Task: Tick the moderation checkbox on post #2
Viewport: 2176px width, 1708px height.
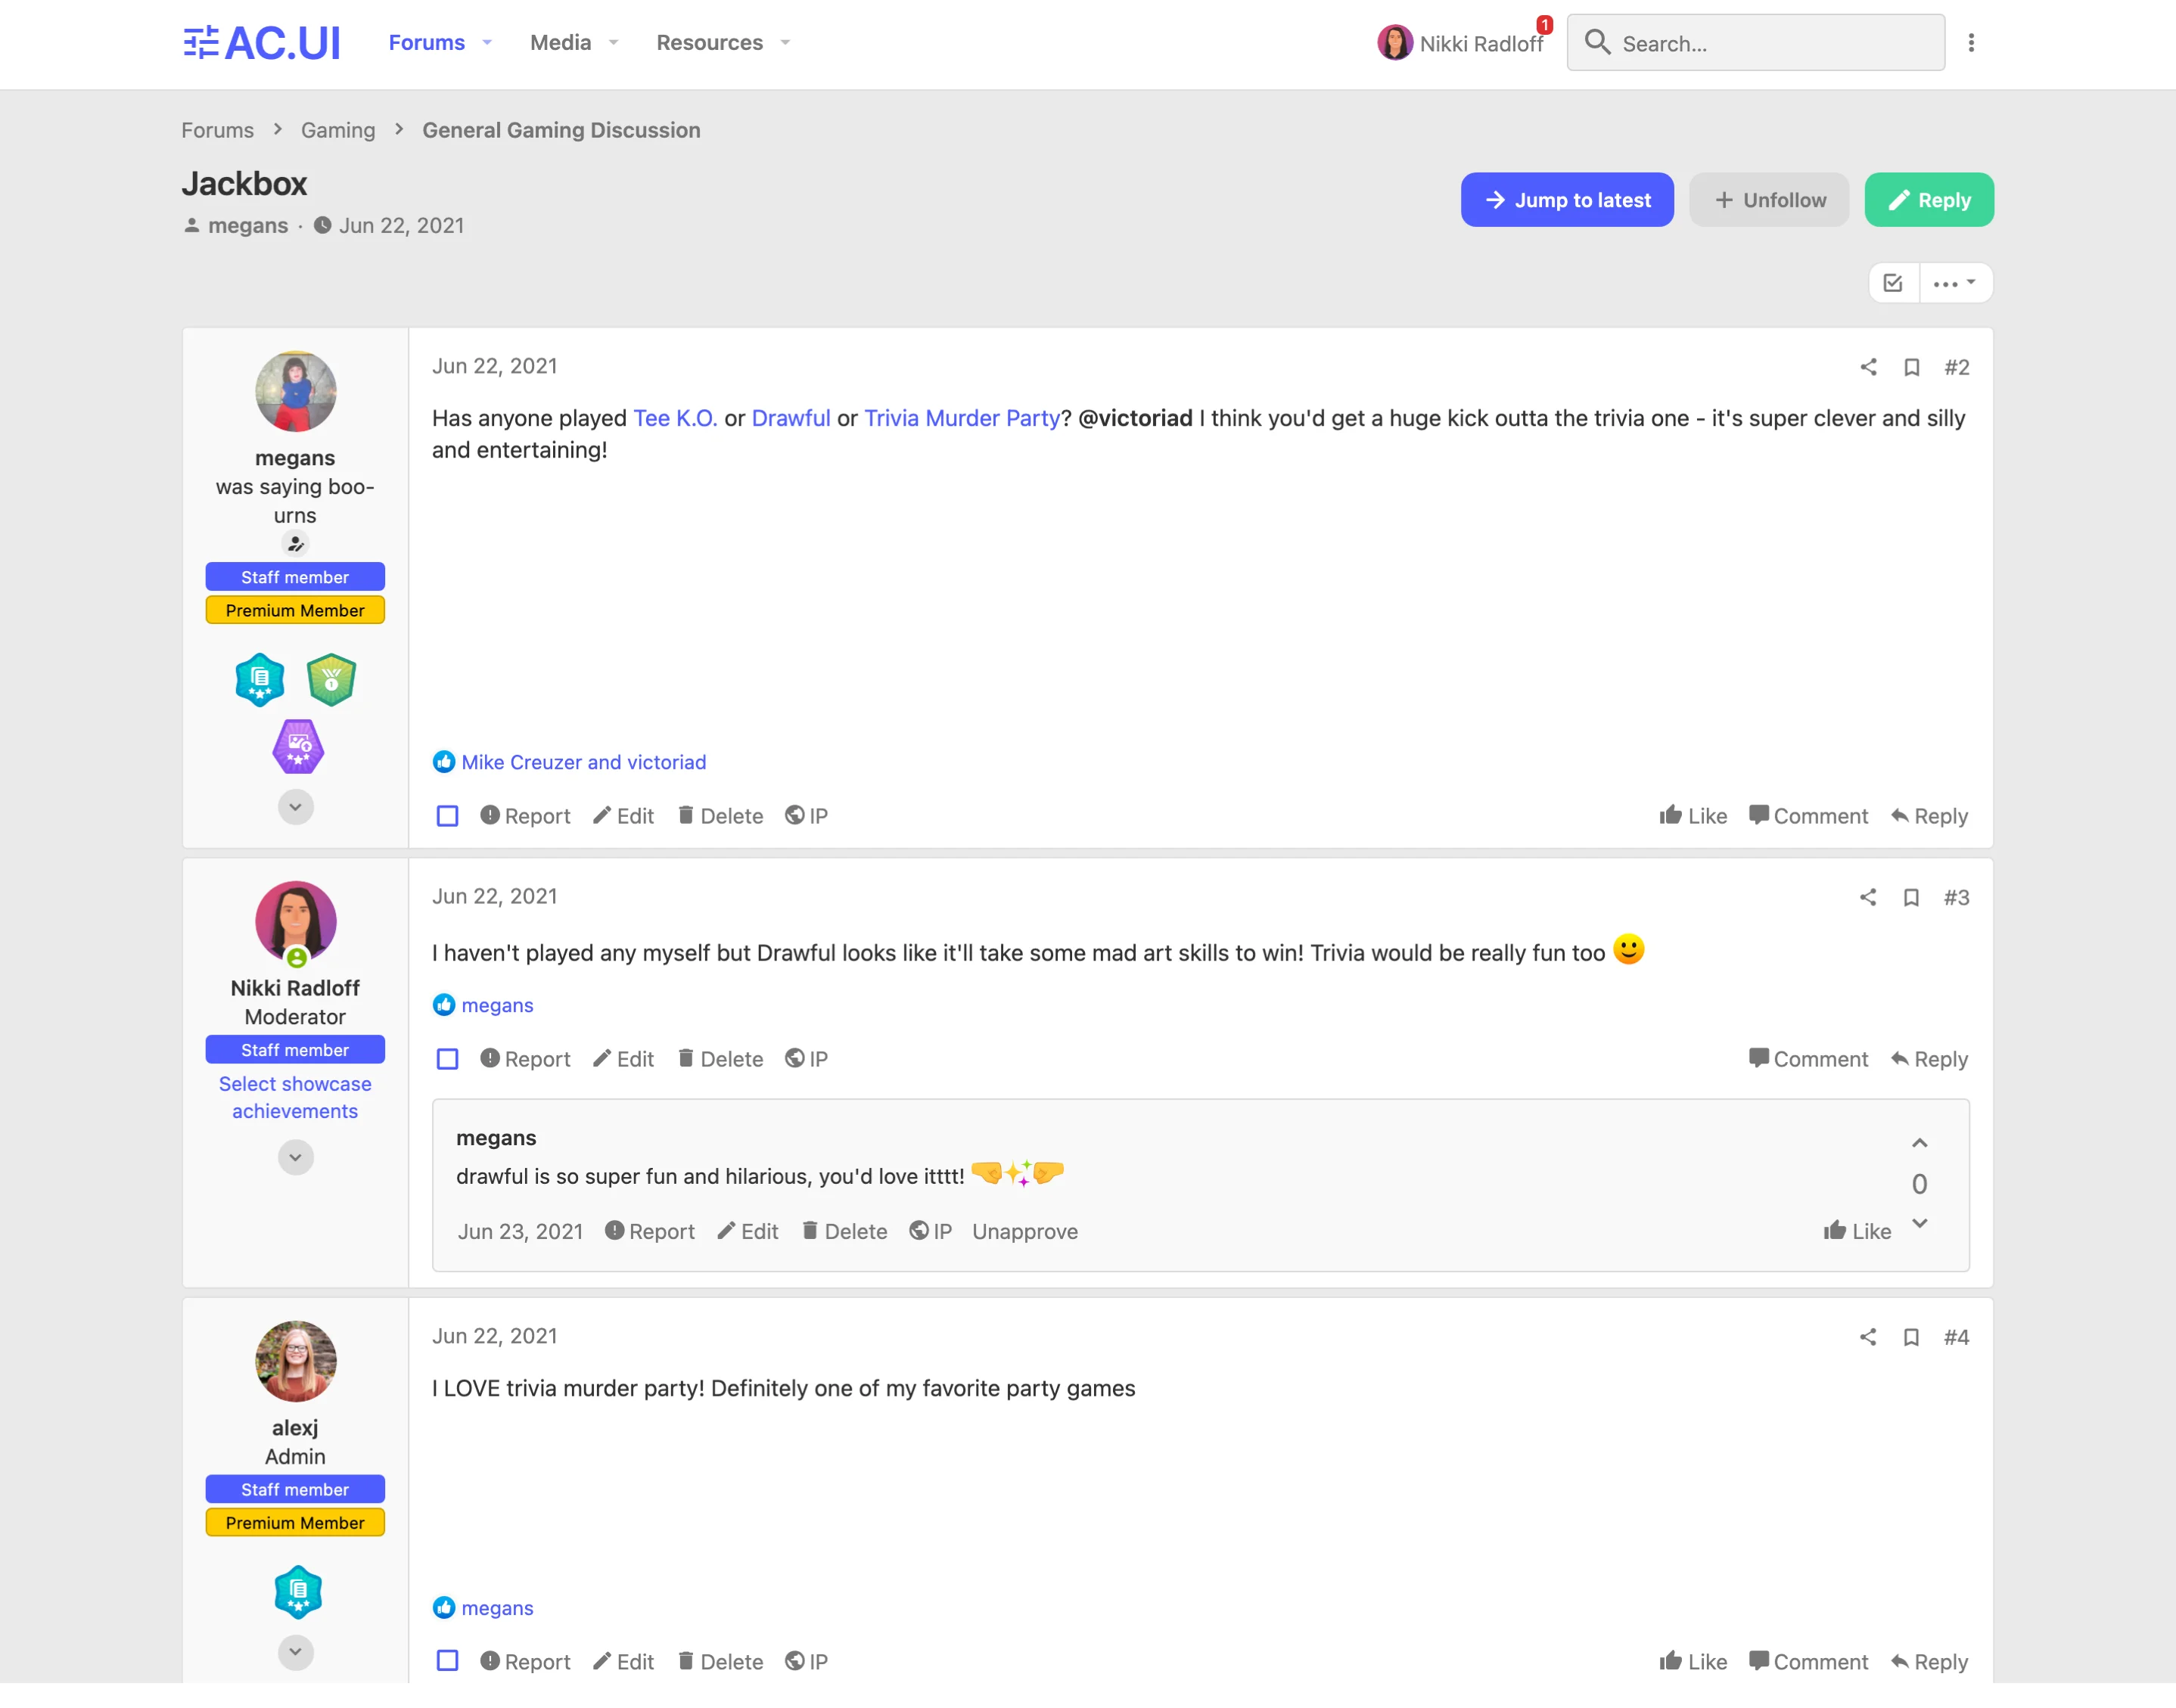Action: [x=447, y=816]
